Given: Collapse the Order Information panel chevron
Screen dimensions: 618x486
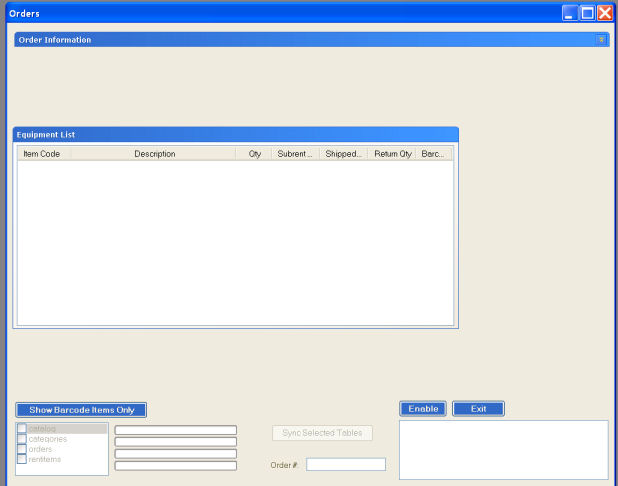Looking at the screenshot, I should (601, 40).
